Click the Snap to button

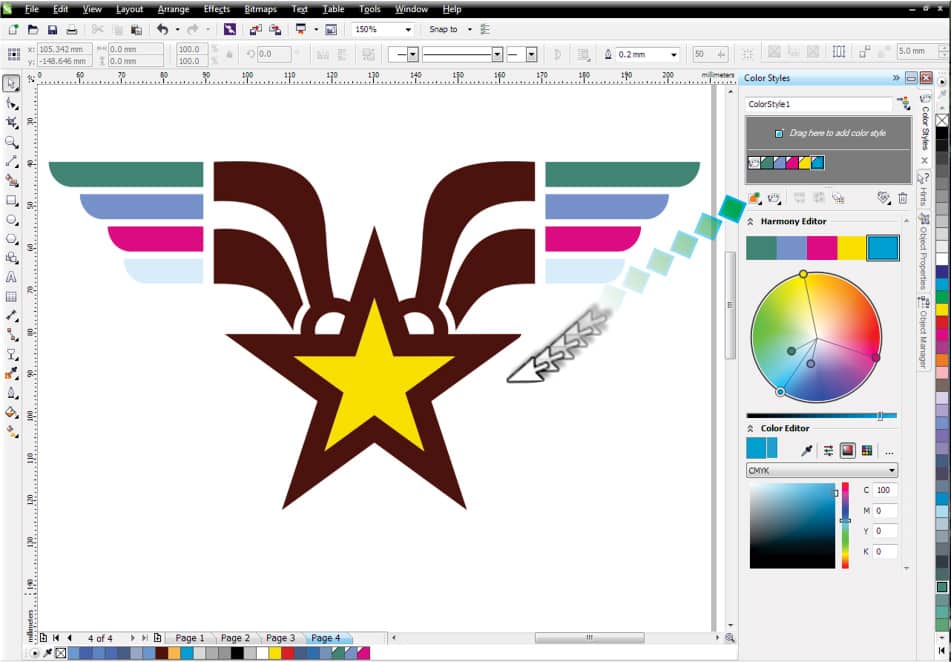tap(443, 29)
